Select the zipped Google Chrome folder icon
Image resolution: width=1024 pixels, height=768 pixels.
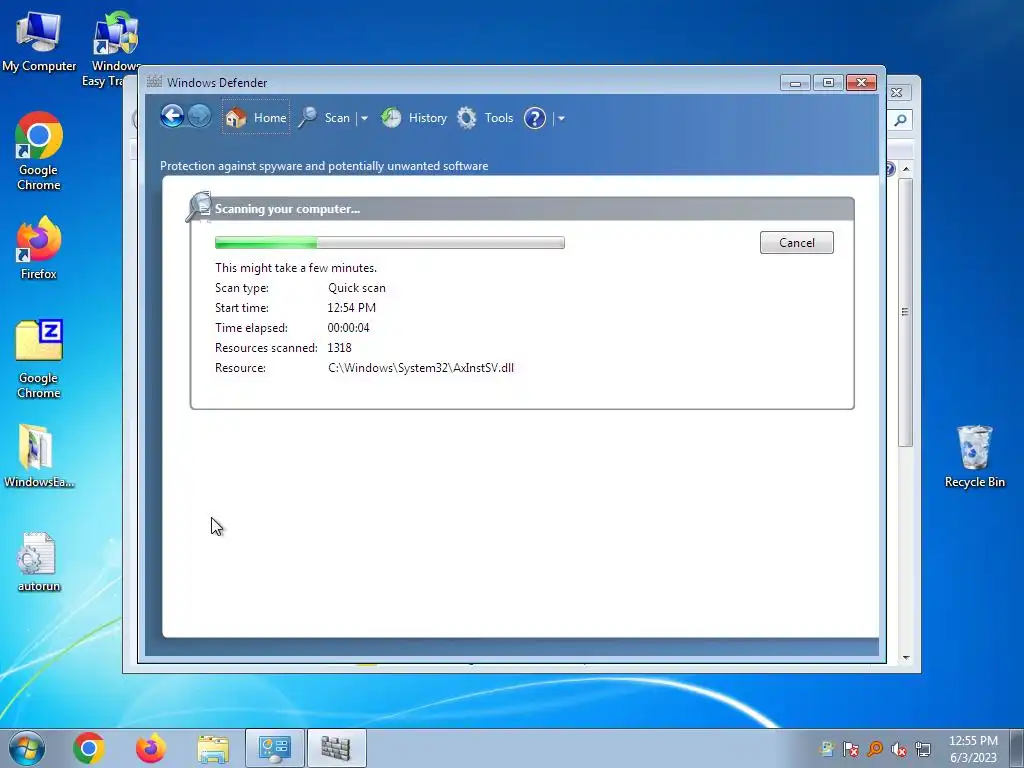(39, 359)
